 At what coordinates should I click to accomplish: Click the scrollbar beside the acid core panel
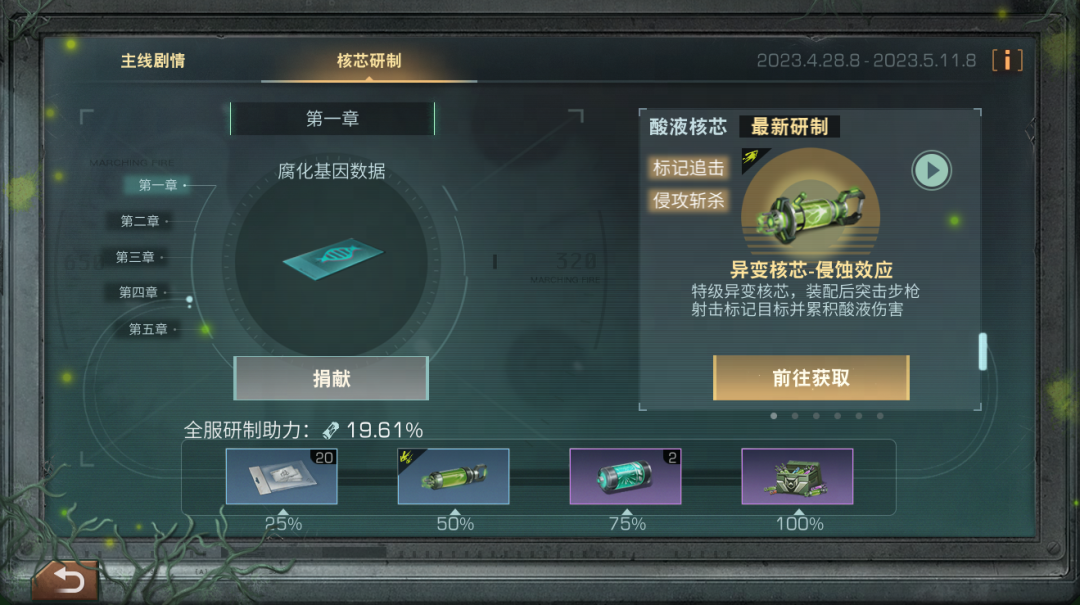983,351
